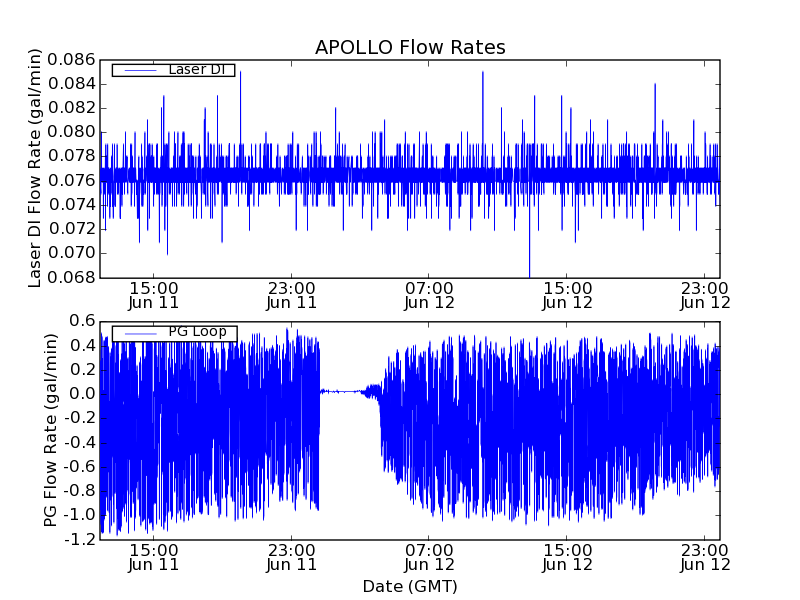Click "15:00 Jun 11" under the PG Loop plot
The height and width of the screenshot is (600, 800).
154,558
